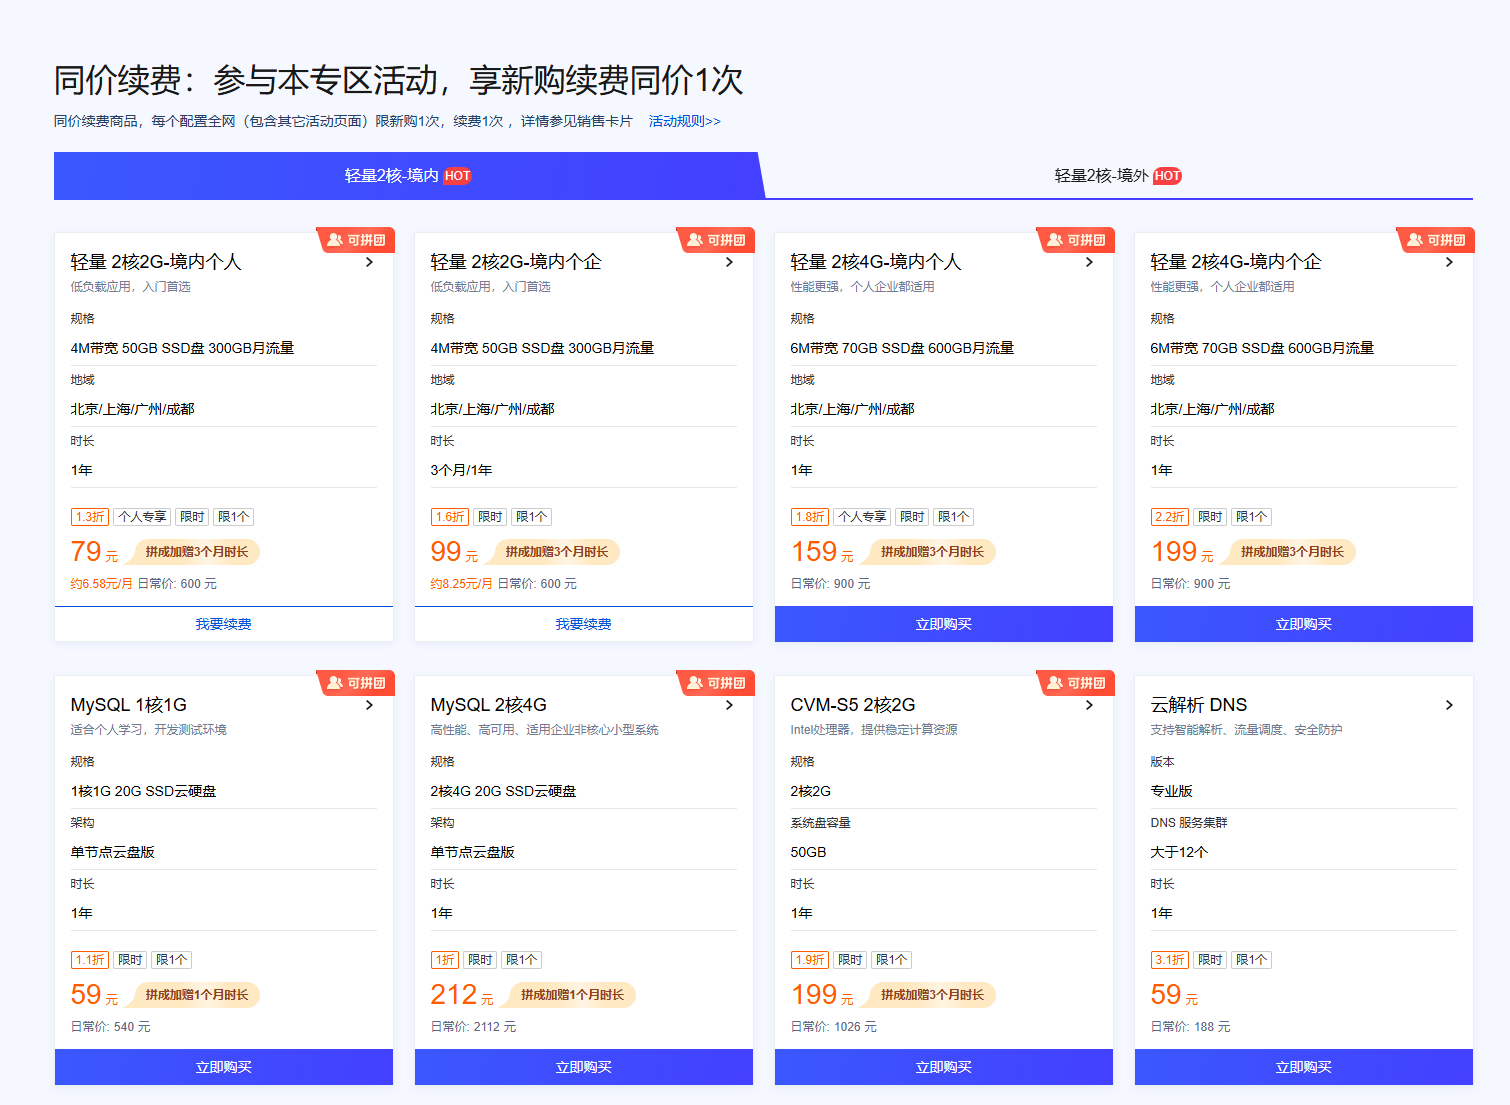Viewport: 1510px width, 1105px height.
Task: Open the CVM-S5 2核2G title
Action: (853, 705)
